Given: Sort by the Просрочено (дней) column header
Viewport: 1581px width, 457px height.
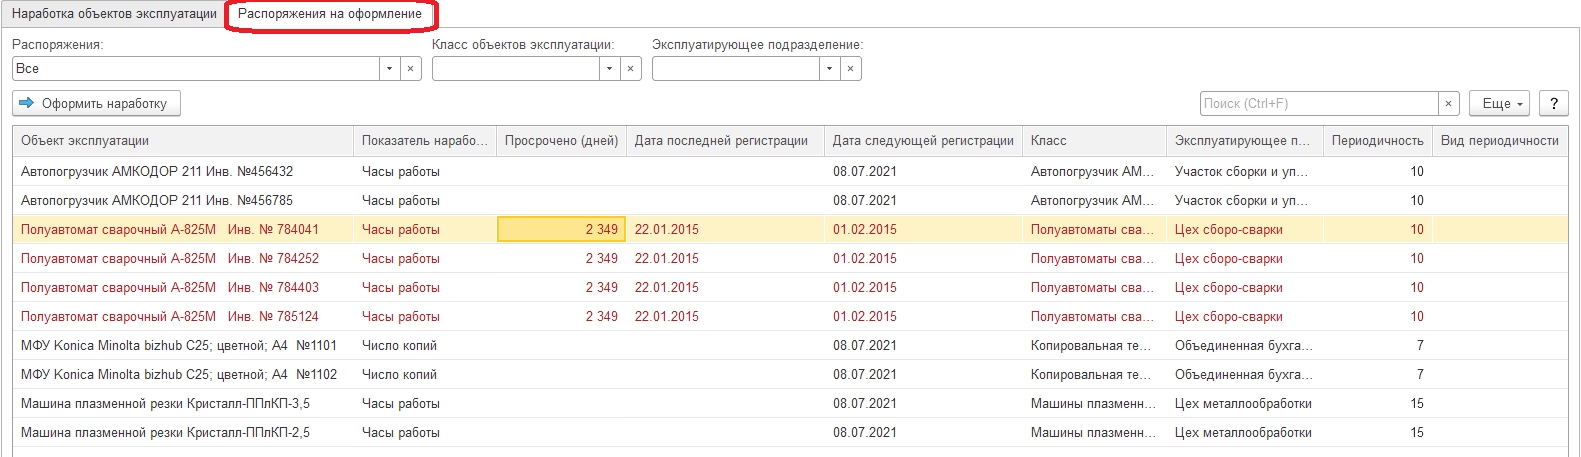Looking at the screenshot, I should coord(561,141).
